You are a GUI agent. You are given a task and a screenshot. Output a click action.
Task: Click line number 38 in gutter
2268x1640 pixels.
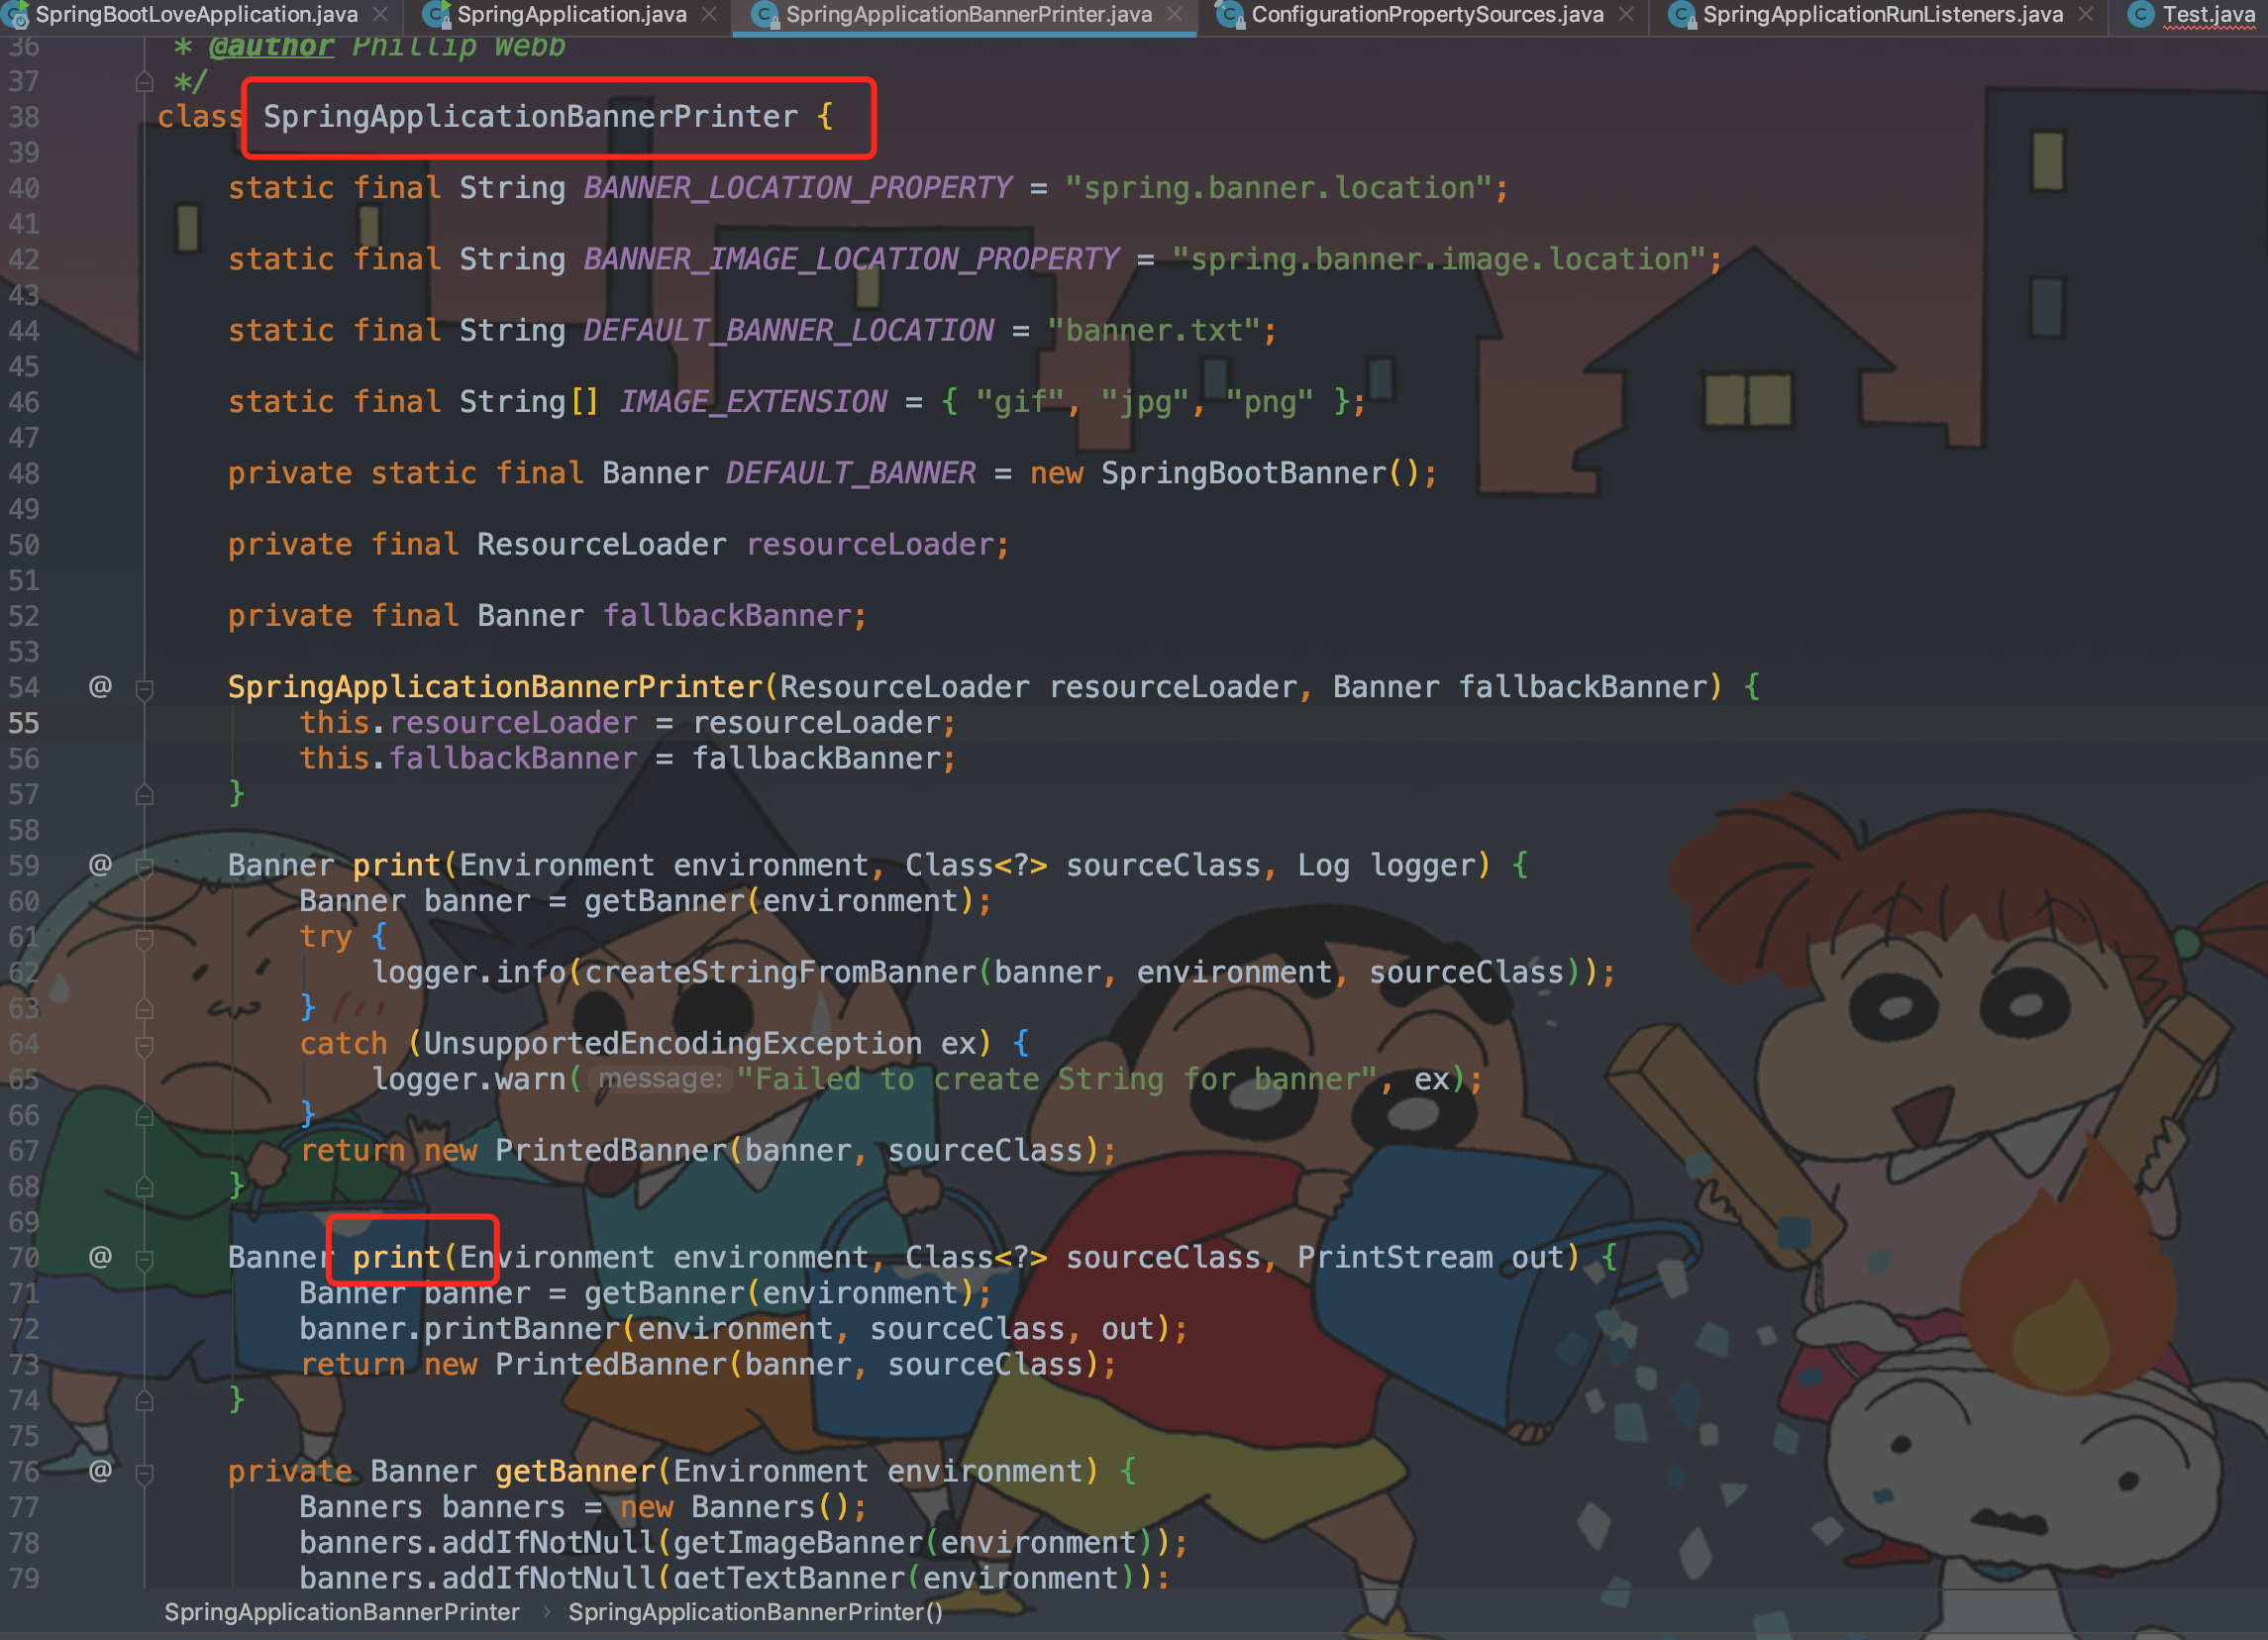[x=24, y=117]
